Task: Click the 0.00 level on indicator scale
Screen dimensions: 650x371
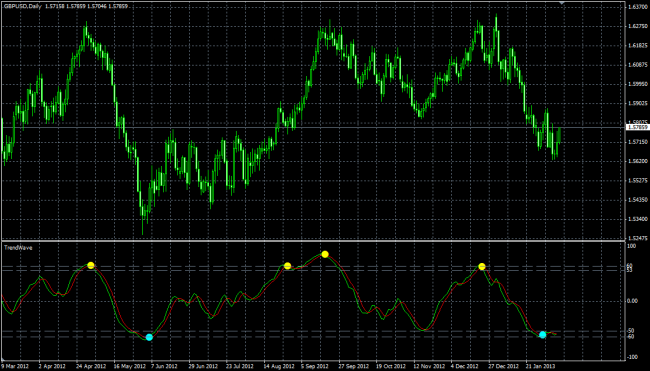Action: click(633, 301)
